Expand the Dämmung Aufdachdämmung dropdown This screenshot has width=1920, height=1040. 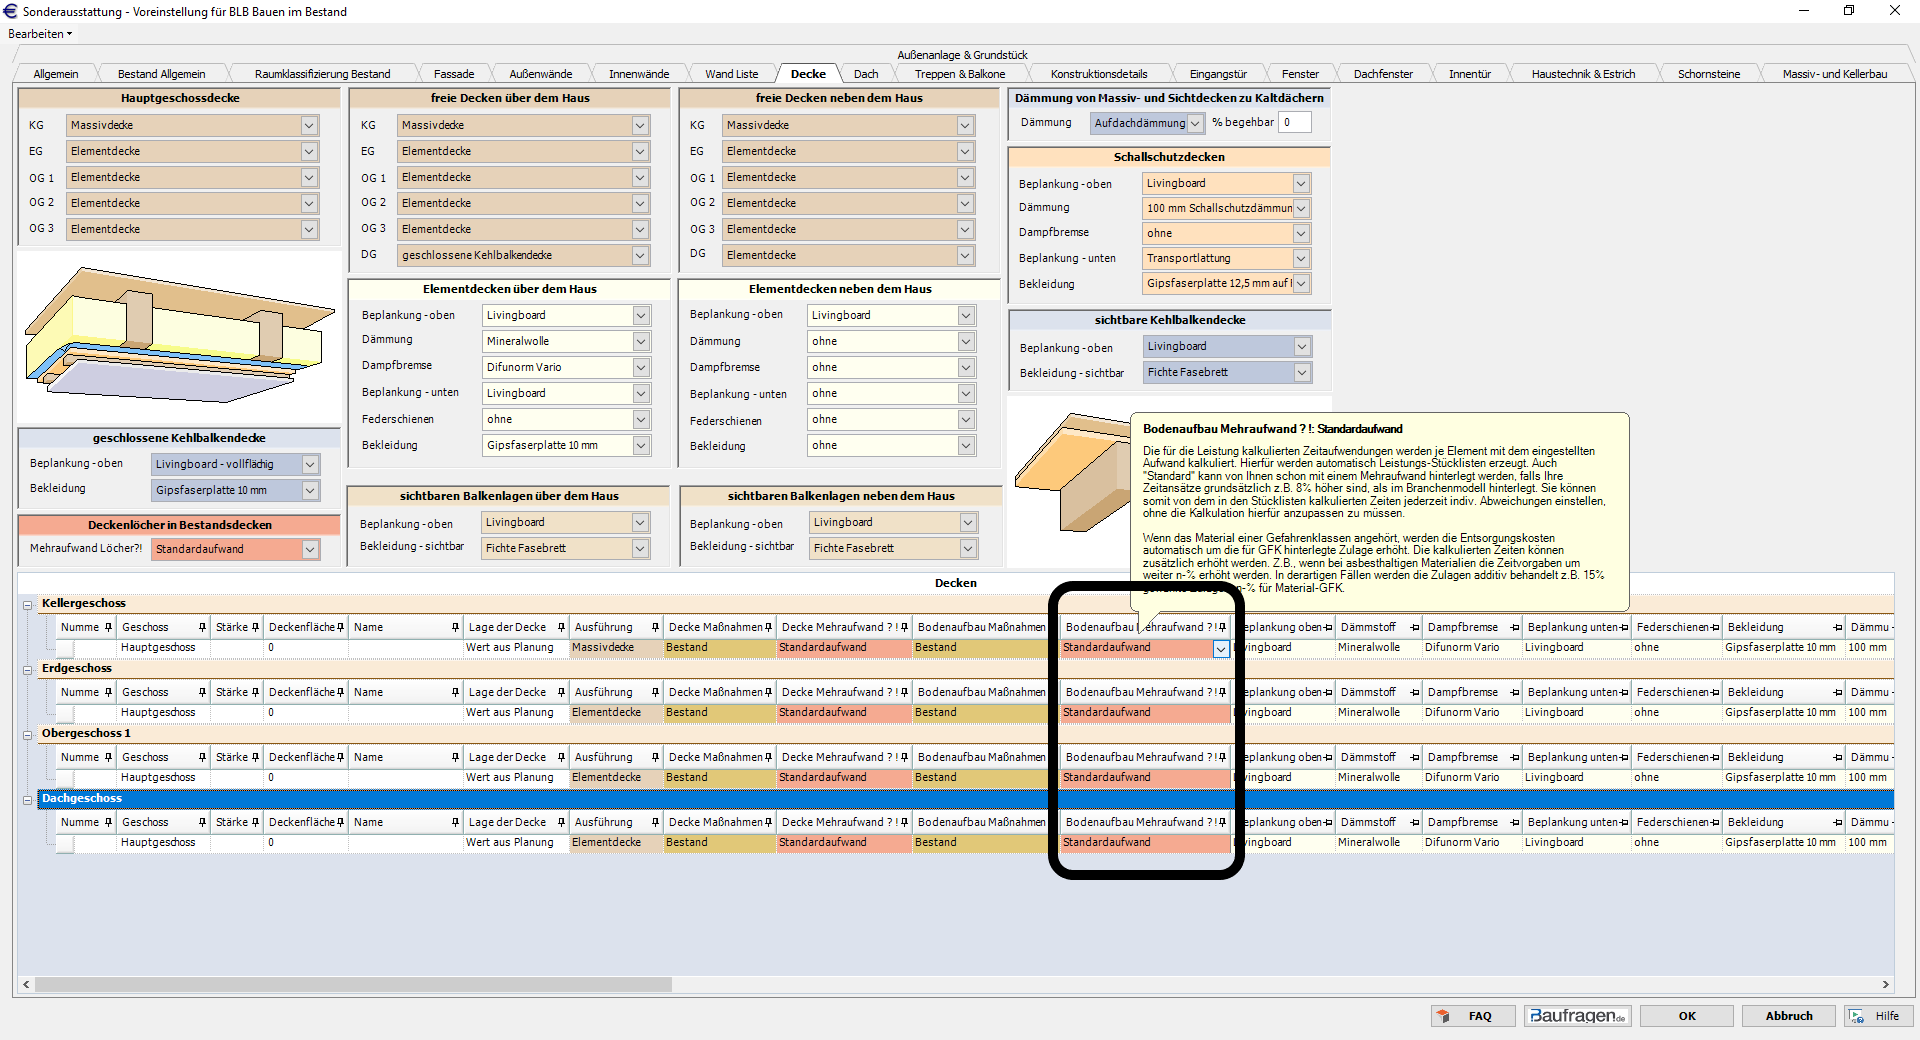pyautogui.click(x=1195, y=123)
